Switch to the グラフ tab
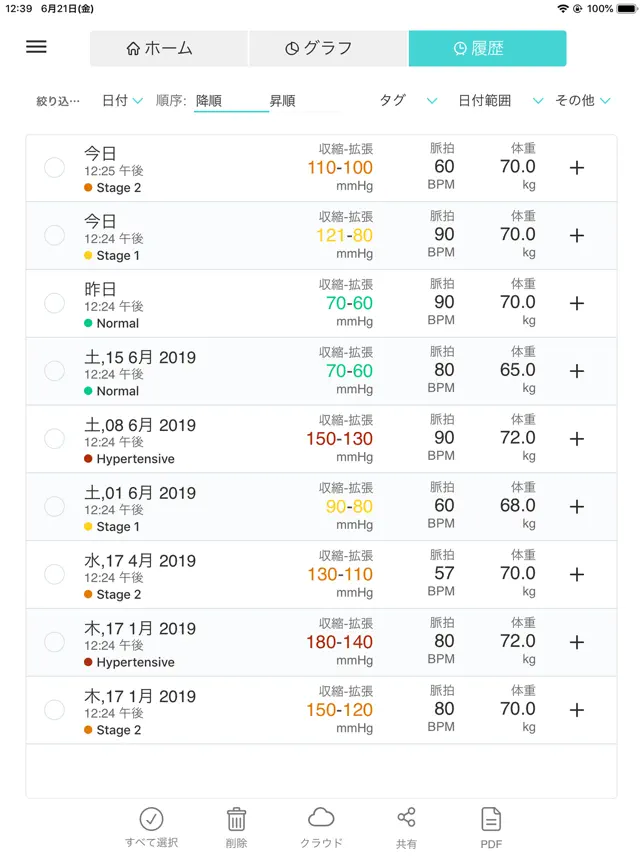Viewport: 643px width, 858px height. pyautogui.click(x=328, y=48)
